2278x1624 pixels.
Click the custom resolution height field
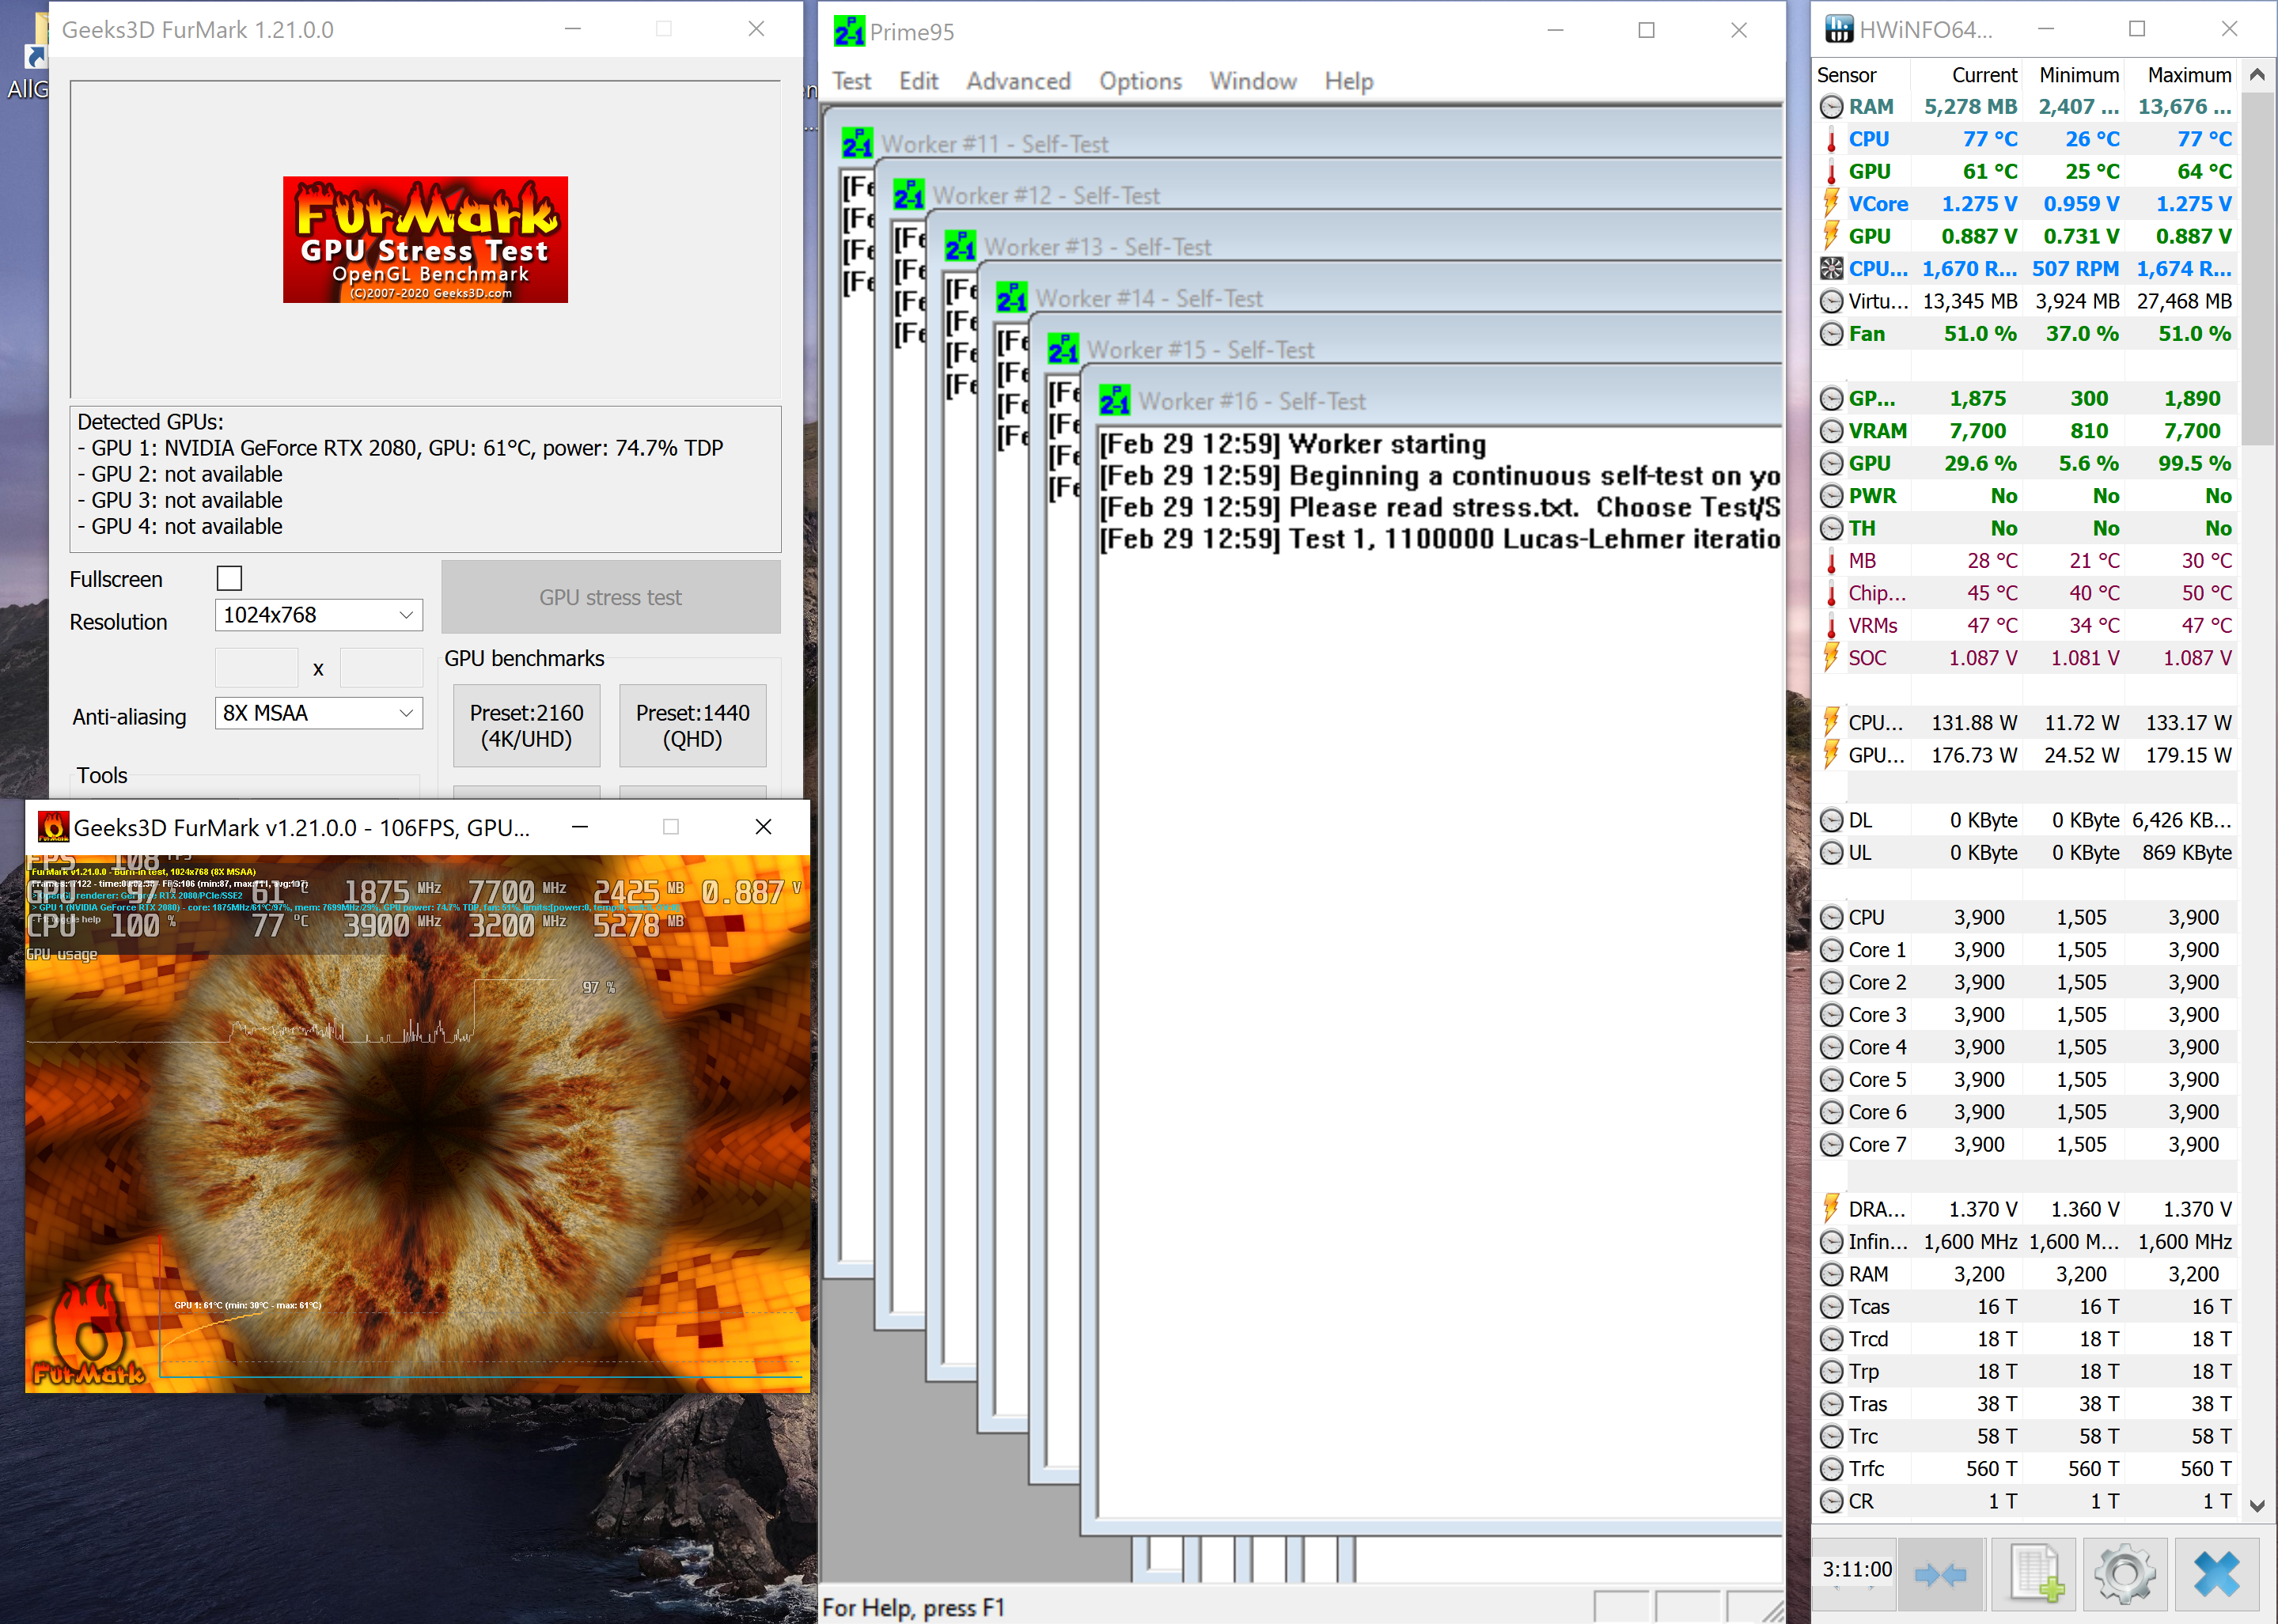click(x=381, y=668)
